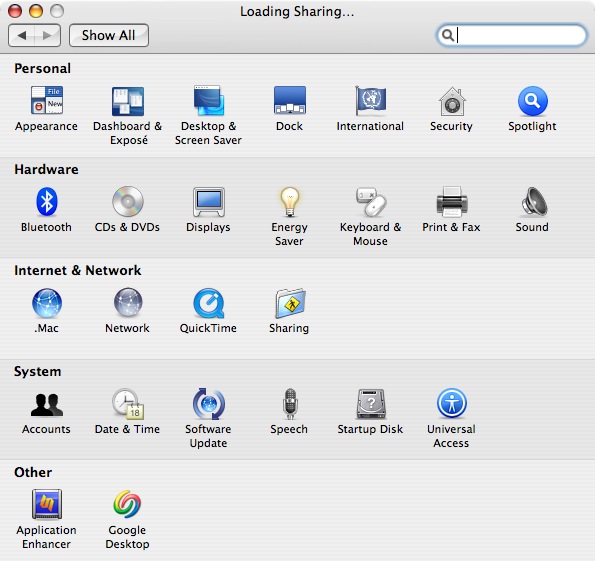Open Keyboard & Mouse preferences

[371, 202]
